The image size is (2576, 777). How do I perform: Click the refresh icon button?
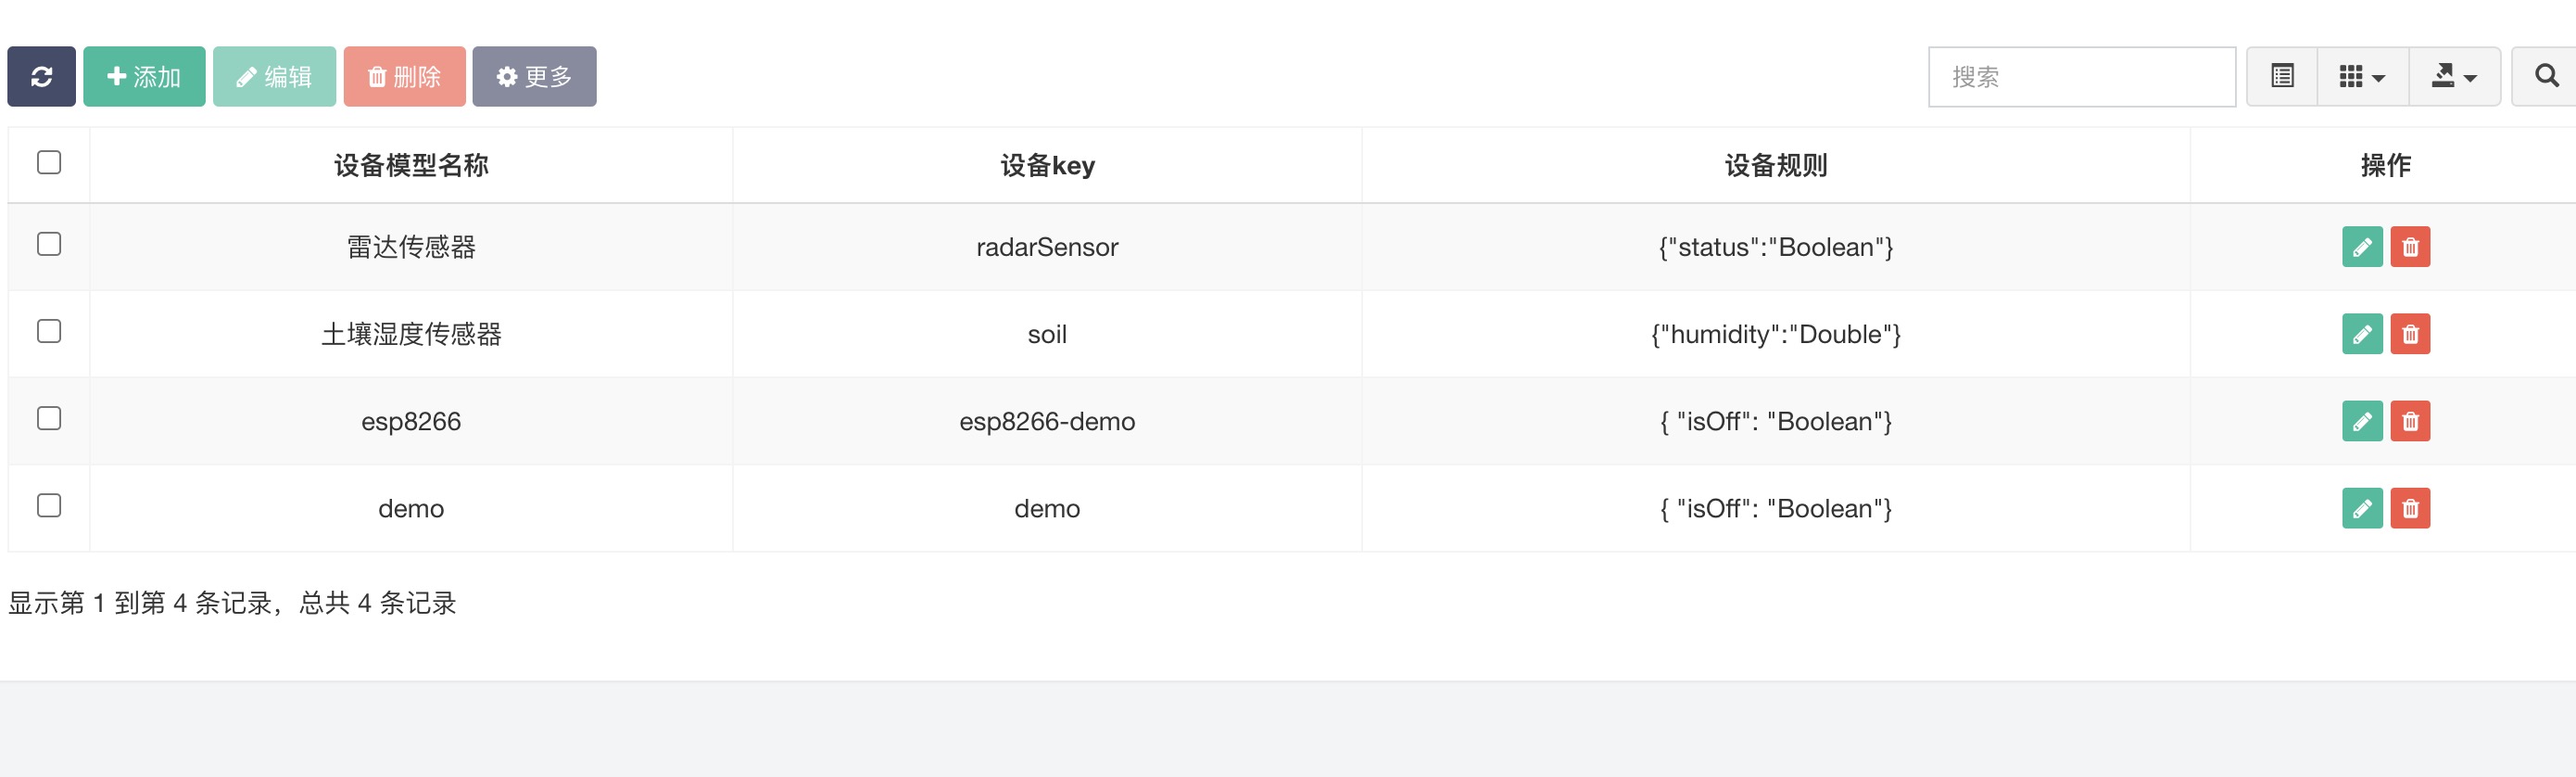[x=41, y=76]
